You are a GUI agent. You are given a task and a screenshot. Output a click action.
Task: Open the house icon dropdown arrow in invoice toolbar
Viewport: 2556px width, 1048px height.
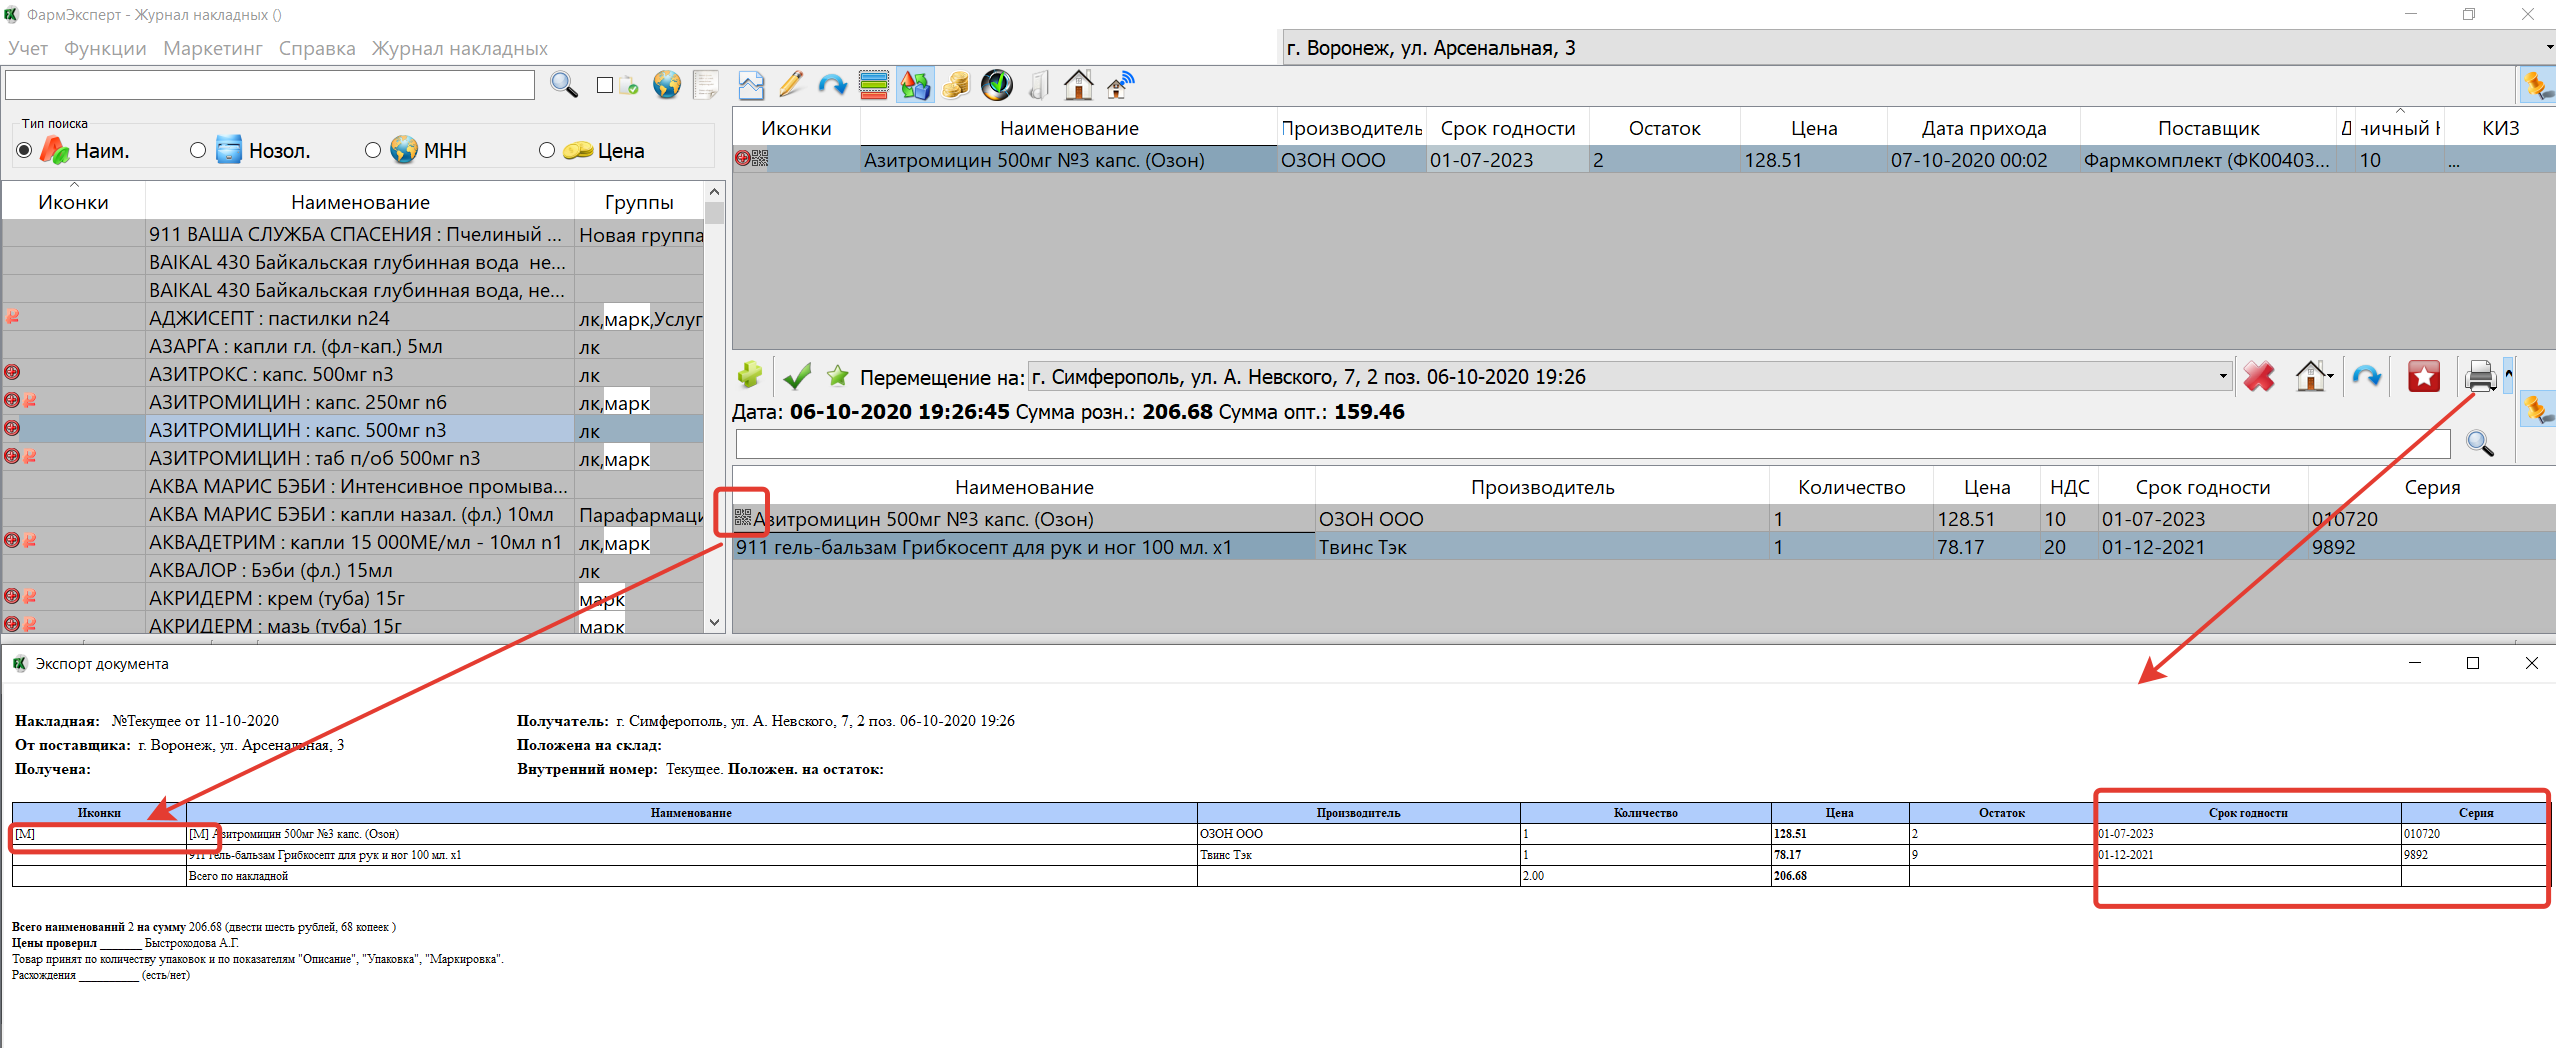[2331, 377]
